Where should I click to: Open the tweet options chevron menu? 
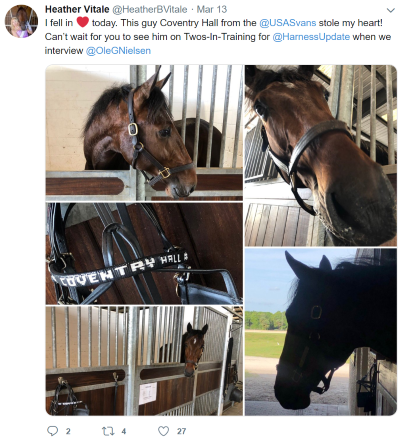coord(390,10)
